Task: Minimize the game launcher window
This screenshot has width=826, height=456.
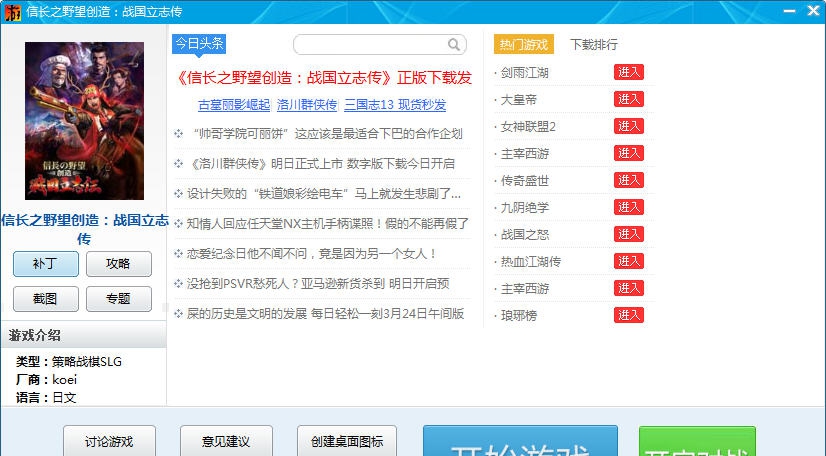Action: (x=789, y=11)
